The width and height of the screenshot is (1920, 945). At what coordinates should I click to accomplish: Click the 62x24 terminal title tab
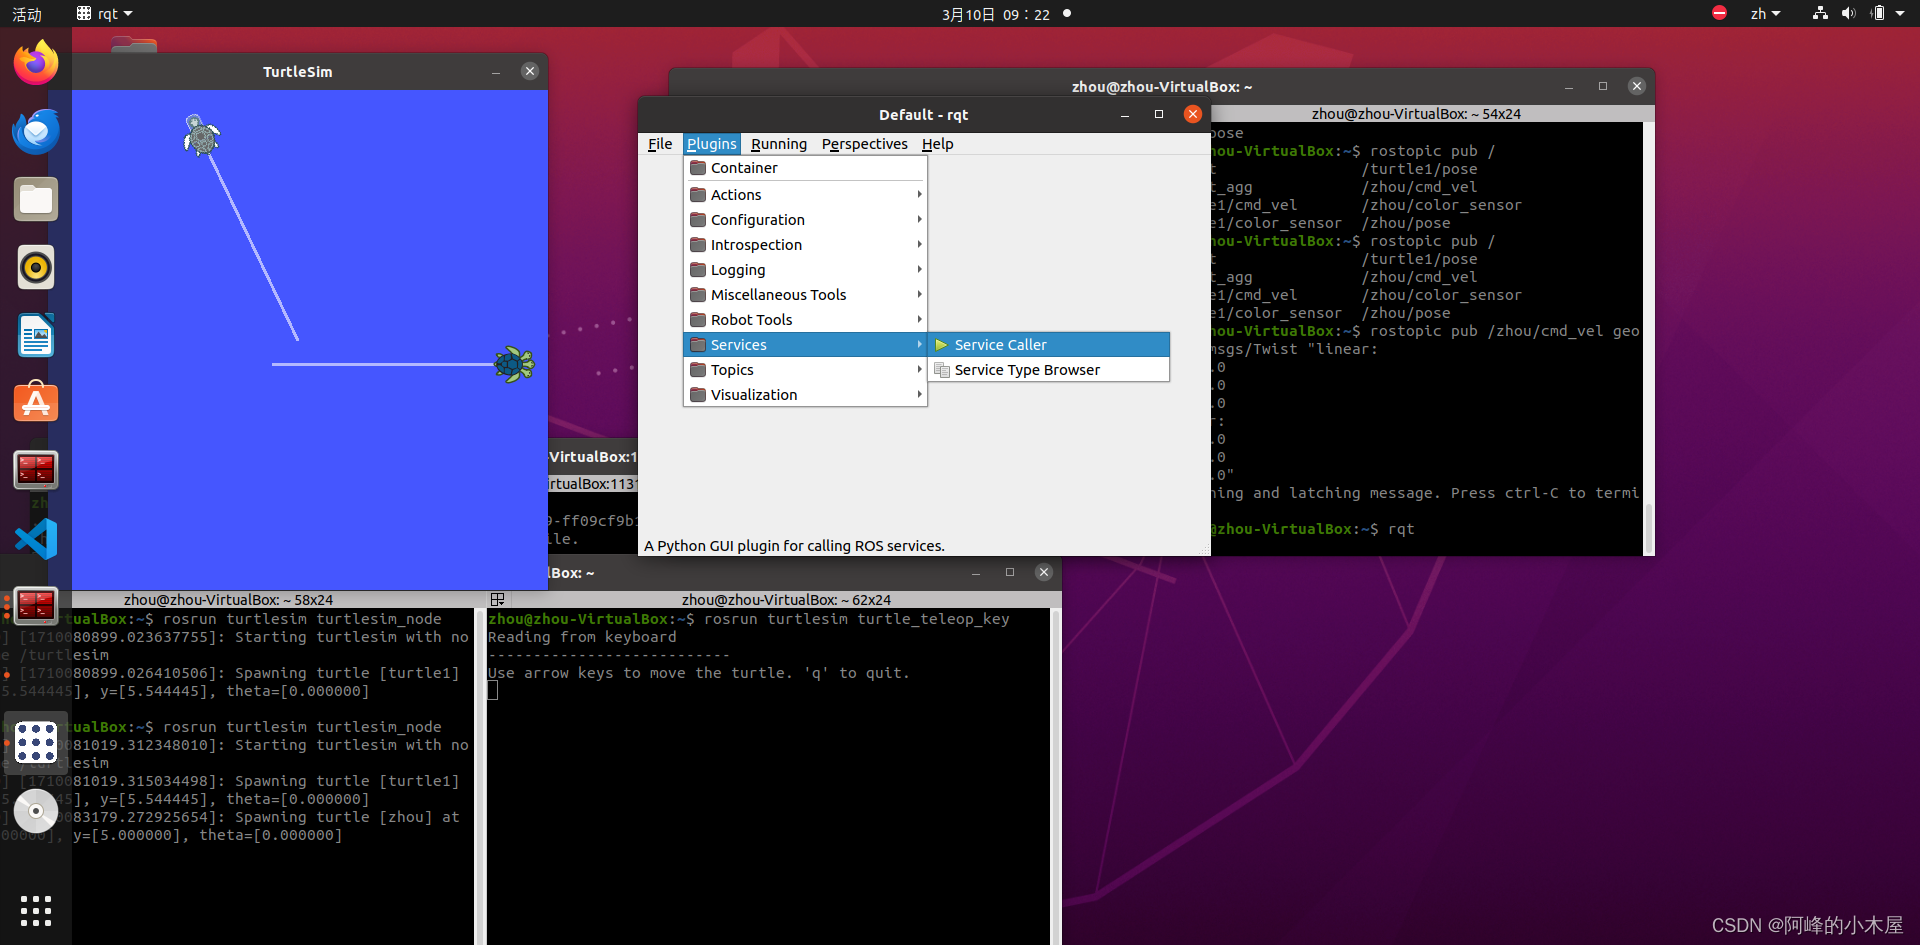tap(786, 599)
